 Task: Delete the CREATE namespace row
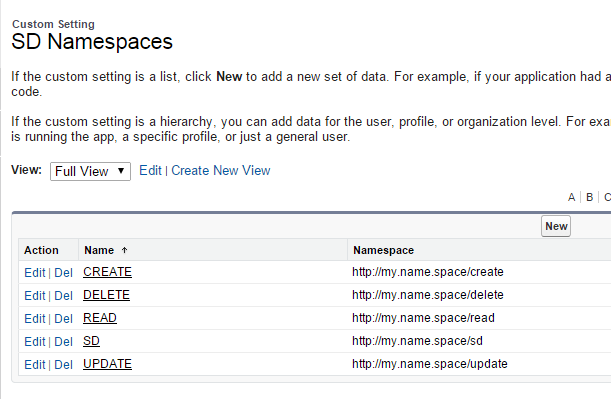coord(64,272)
